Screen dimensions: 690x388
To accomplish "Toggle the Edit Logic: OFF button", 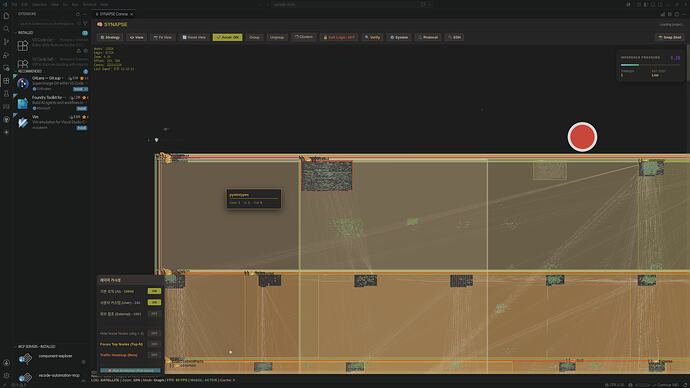I will pyautogui.click(x=339, y=37).
